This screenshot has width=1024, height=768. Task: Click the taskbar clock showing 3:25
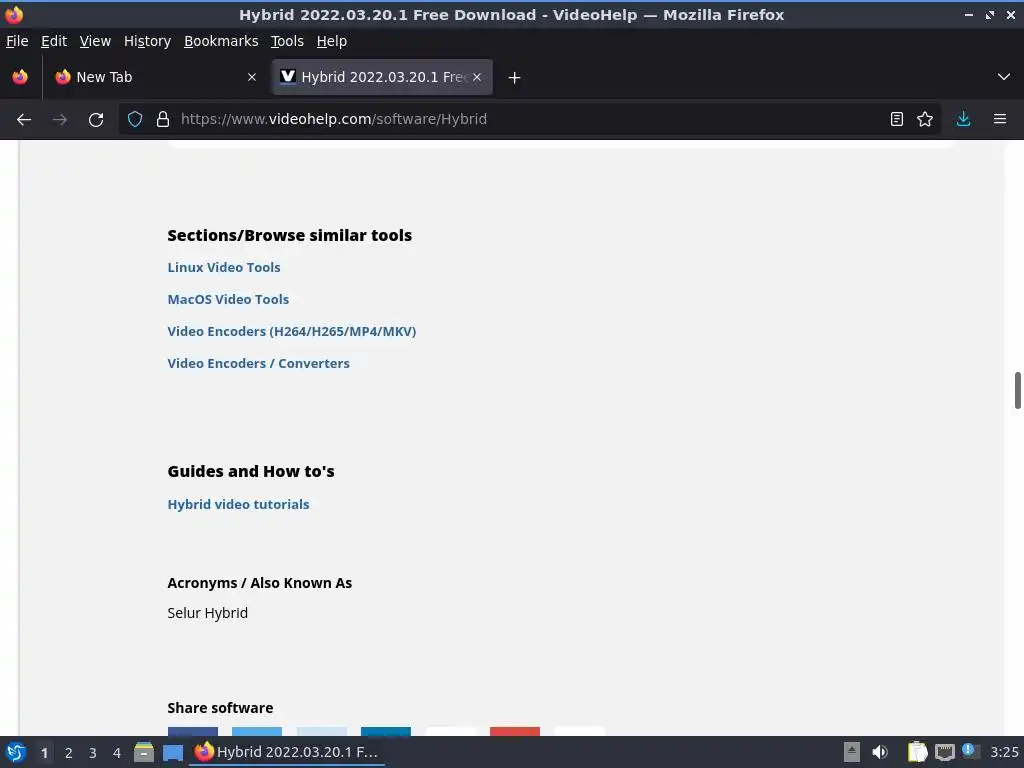click(x=1004, y=752)
